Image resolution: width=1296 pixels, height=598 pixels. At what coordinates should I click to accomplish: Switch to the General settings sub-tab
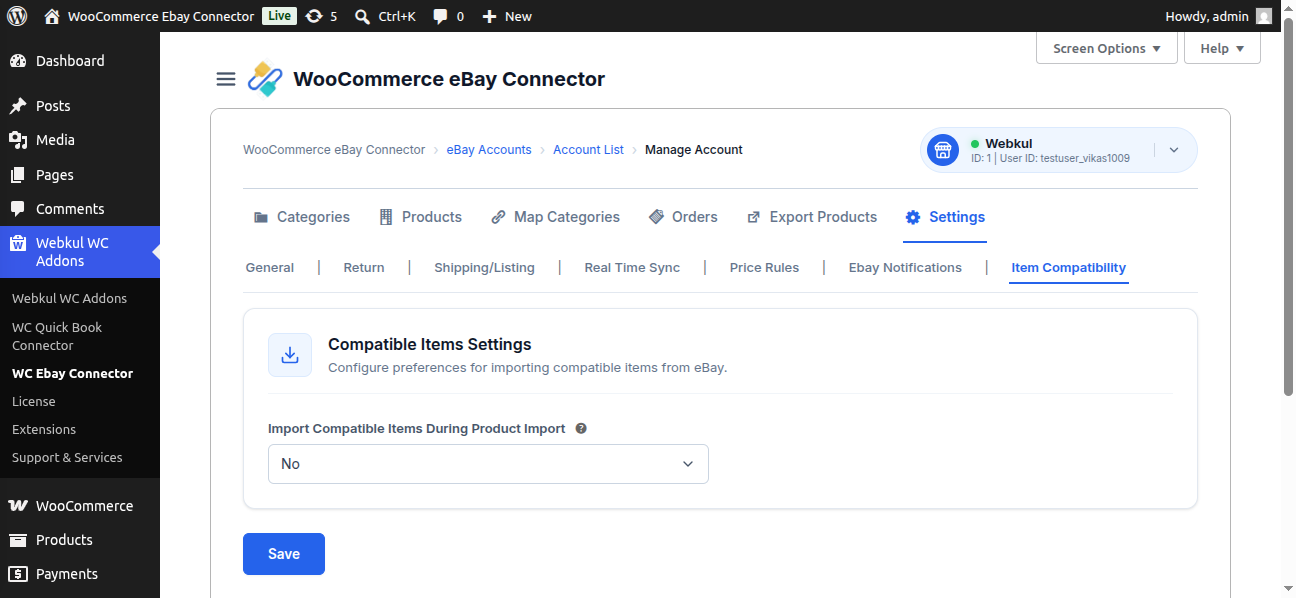coord(270,268)
